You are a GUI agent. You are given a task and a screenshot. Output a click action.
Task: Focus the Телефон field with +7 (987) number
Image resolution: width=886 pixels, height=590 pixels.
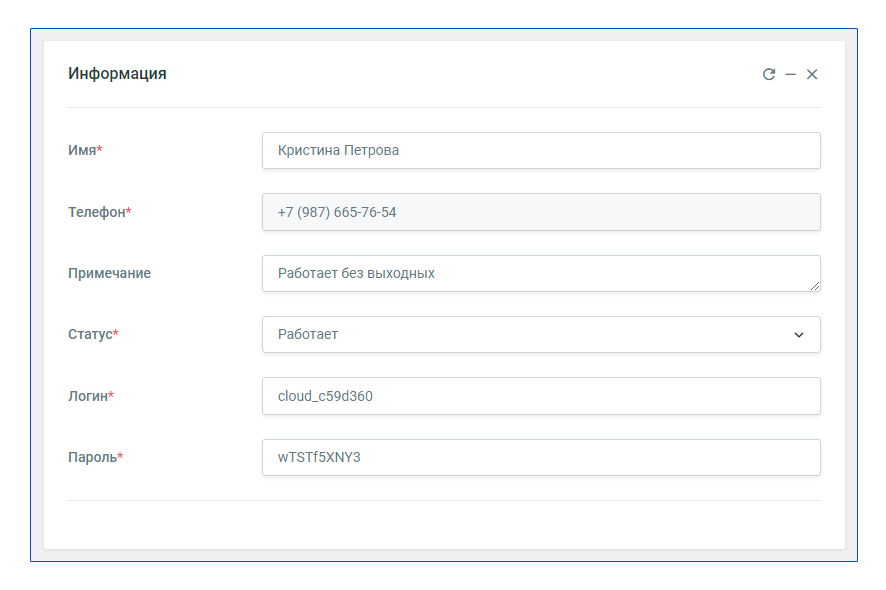pyautogui.click(x=541, y=212)
